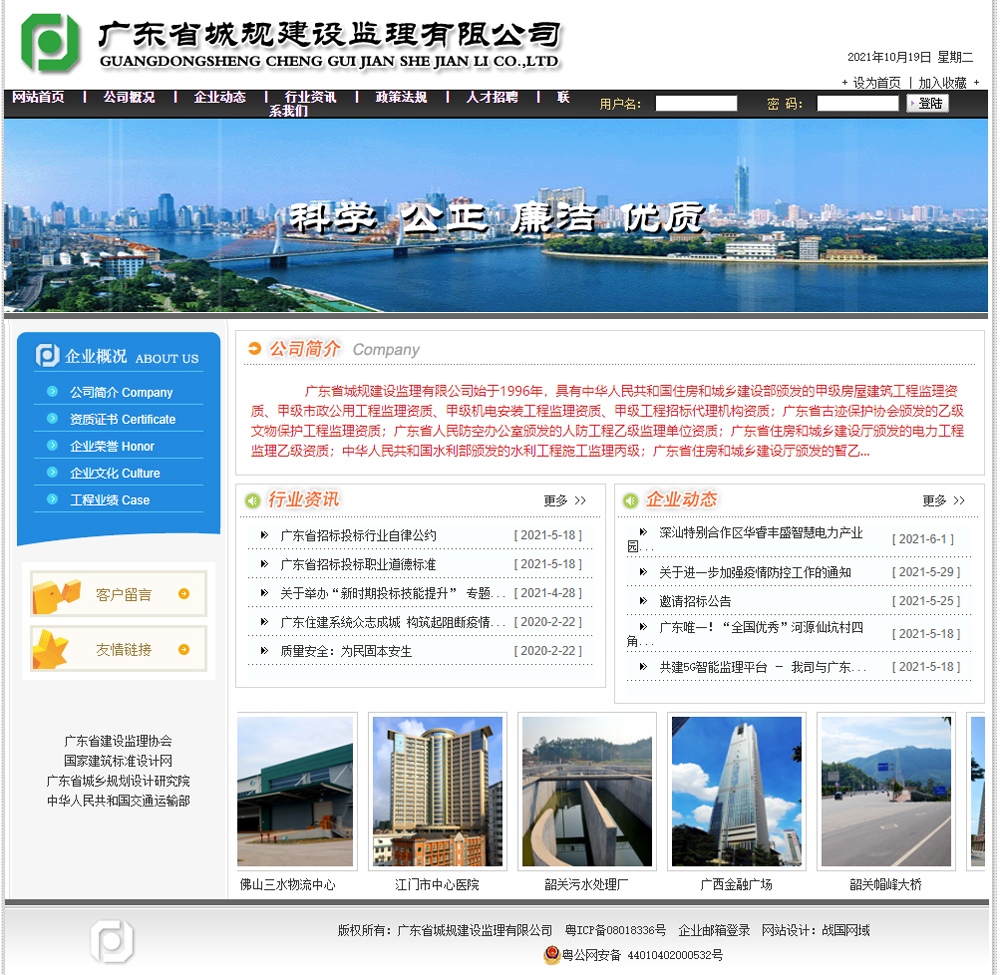Click the police badge icon in footer
This screenshot has width=1000, height=975.
pos(551,955)
